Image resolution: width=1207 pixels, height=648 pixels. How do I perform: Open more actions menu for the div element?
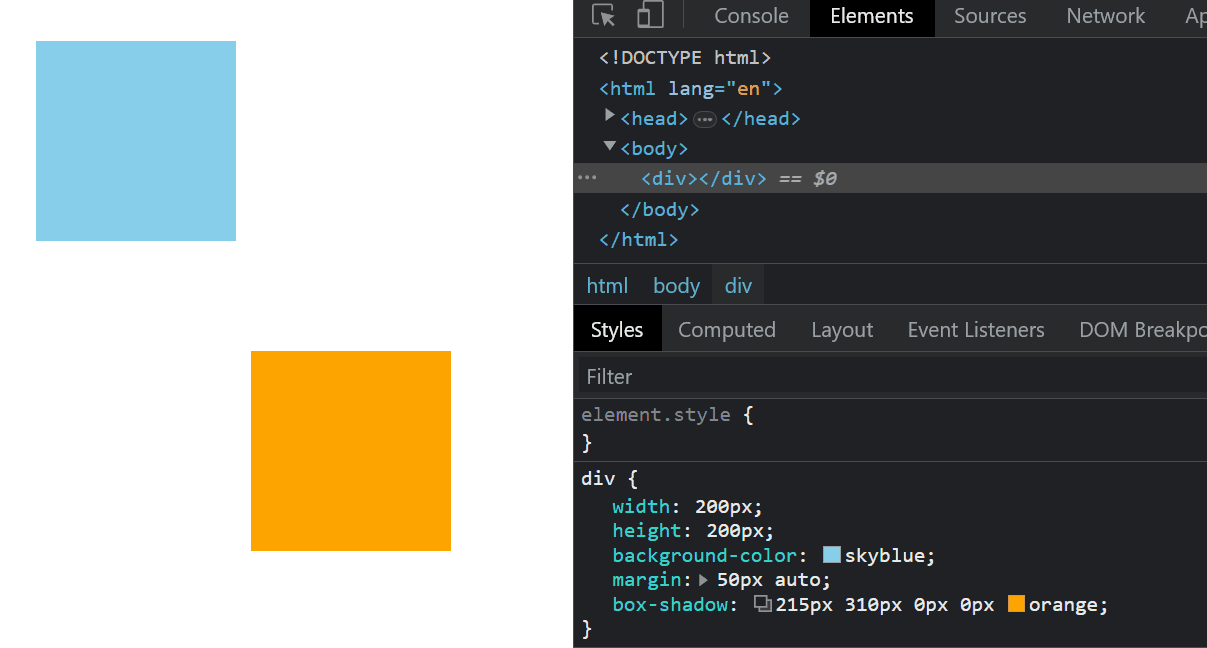click(x=586, y=177)
